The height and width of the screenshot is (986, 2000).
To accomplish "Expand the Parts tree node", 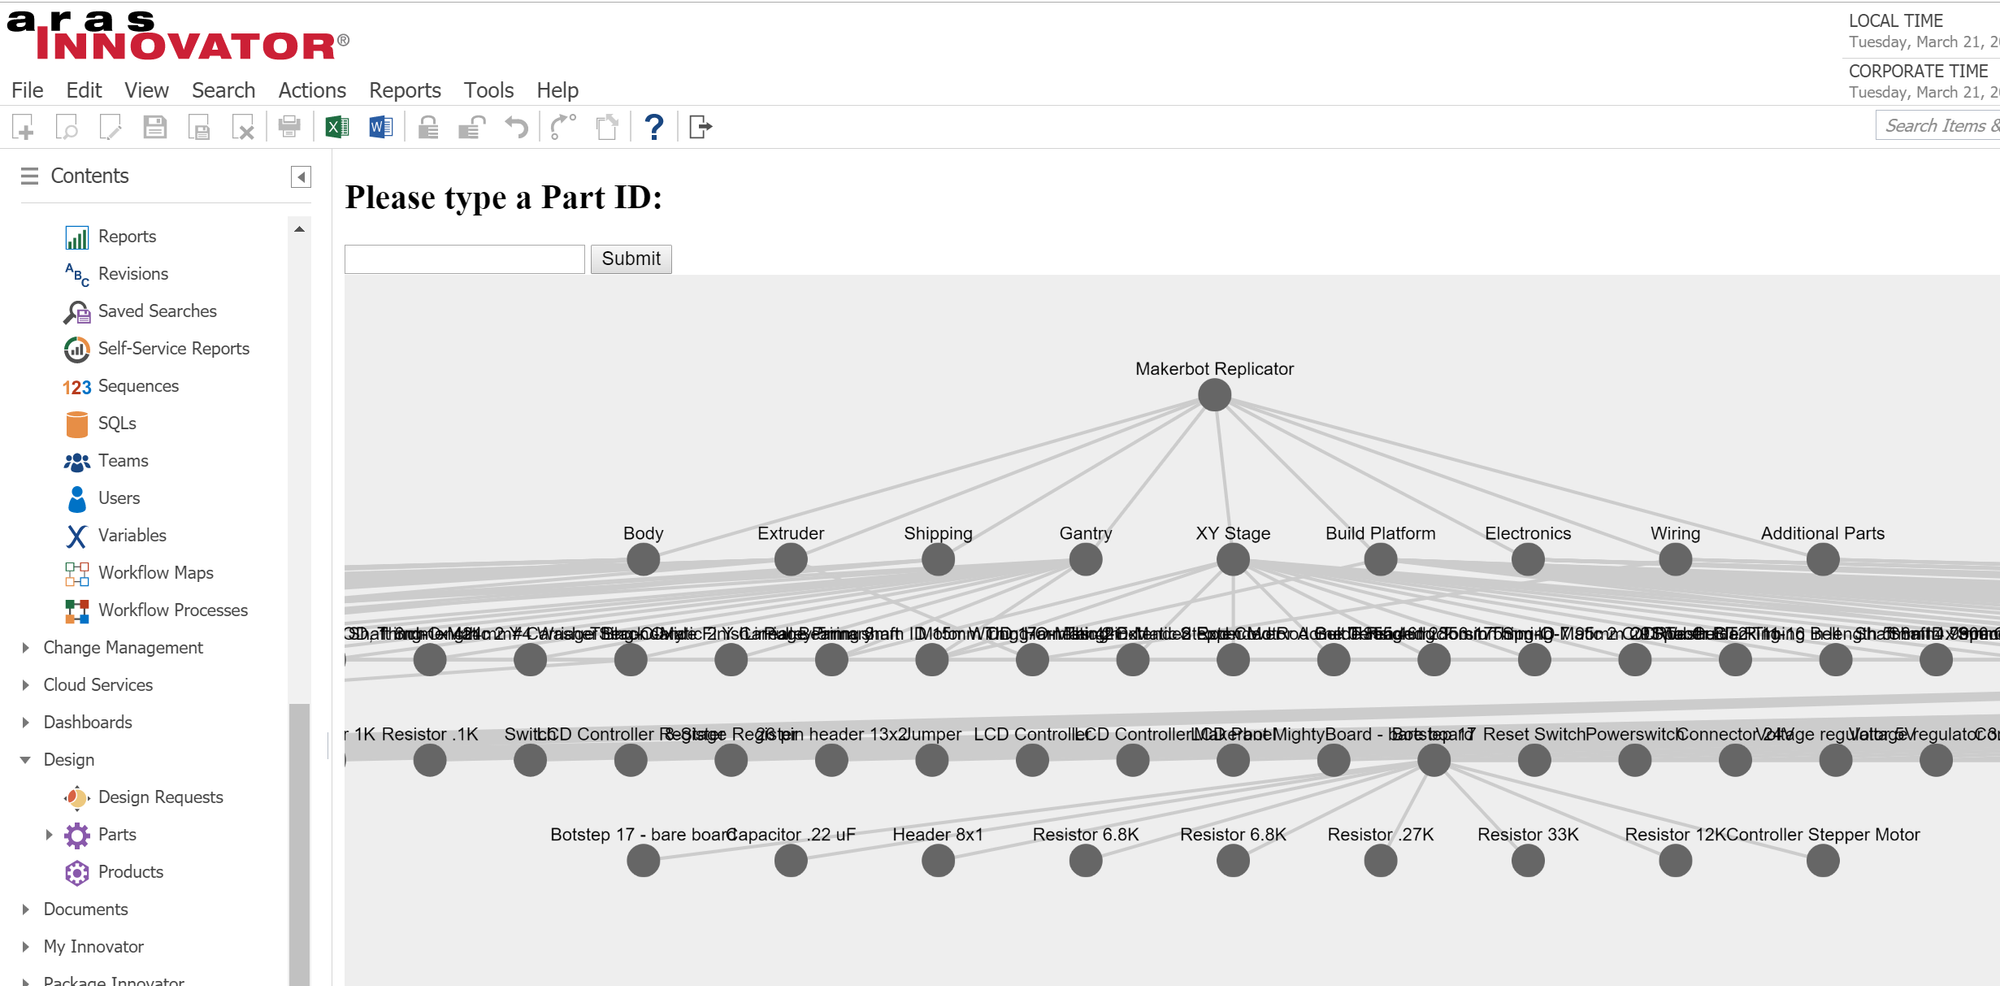I will [x=48, y=834].
